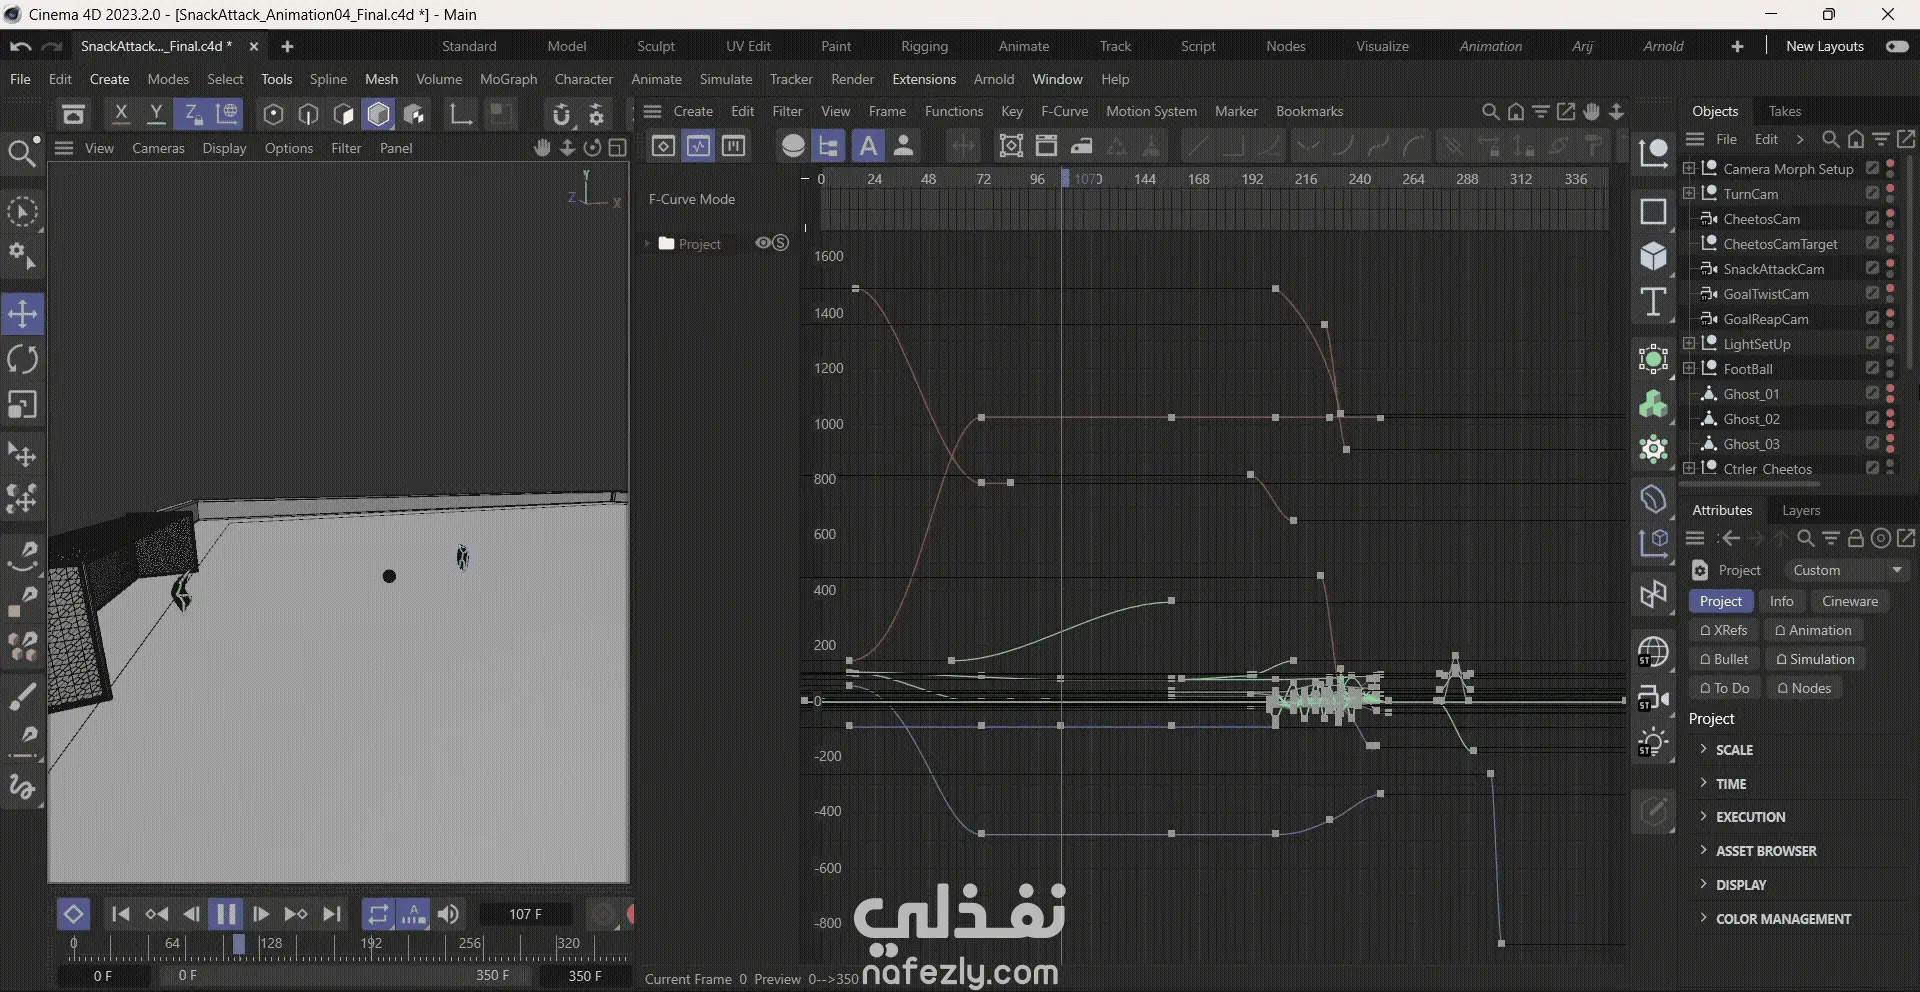Select the Move tool in left toolbar
The height and width of the screenshot is (992, 1920).
pyautogui.click(x=22, y=314)
